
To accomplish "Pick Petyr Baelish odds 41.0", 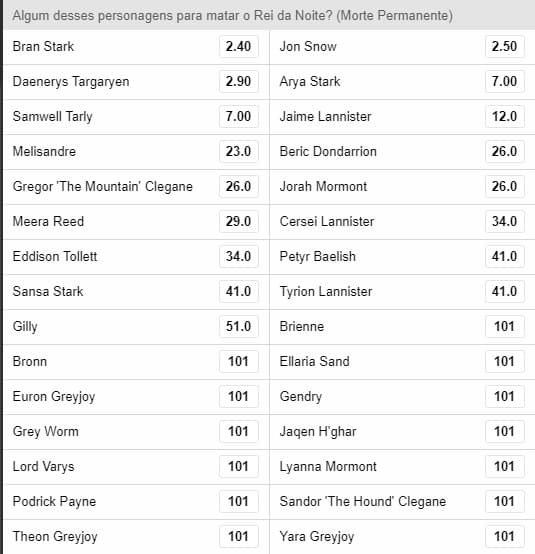I will click(x=505, y=256).
